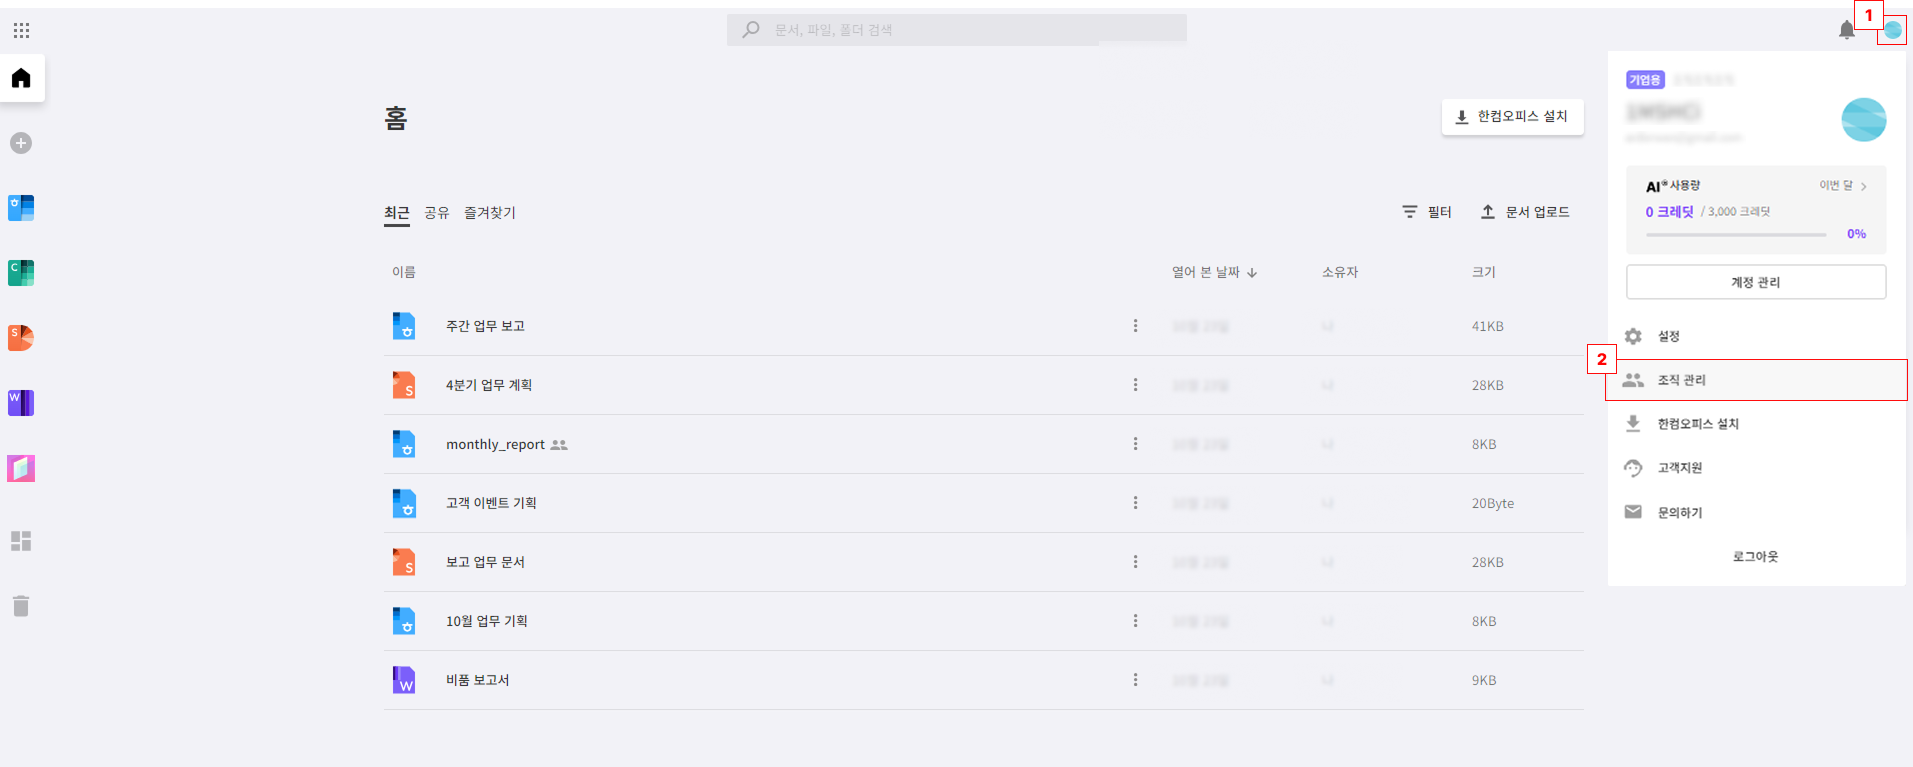This screenshot has width=1913, height=767.
Task: Select 조직 관리 in profile menu
Action: pyautogui.click(x=1756, y=380)
